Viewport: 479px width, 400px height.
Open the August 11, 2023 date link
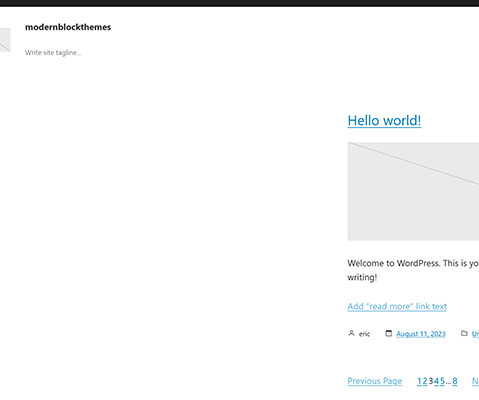tap(421, 334)
